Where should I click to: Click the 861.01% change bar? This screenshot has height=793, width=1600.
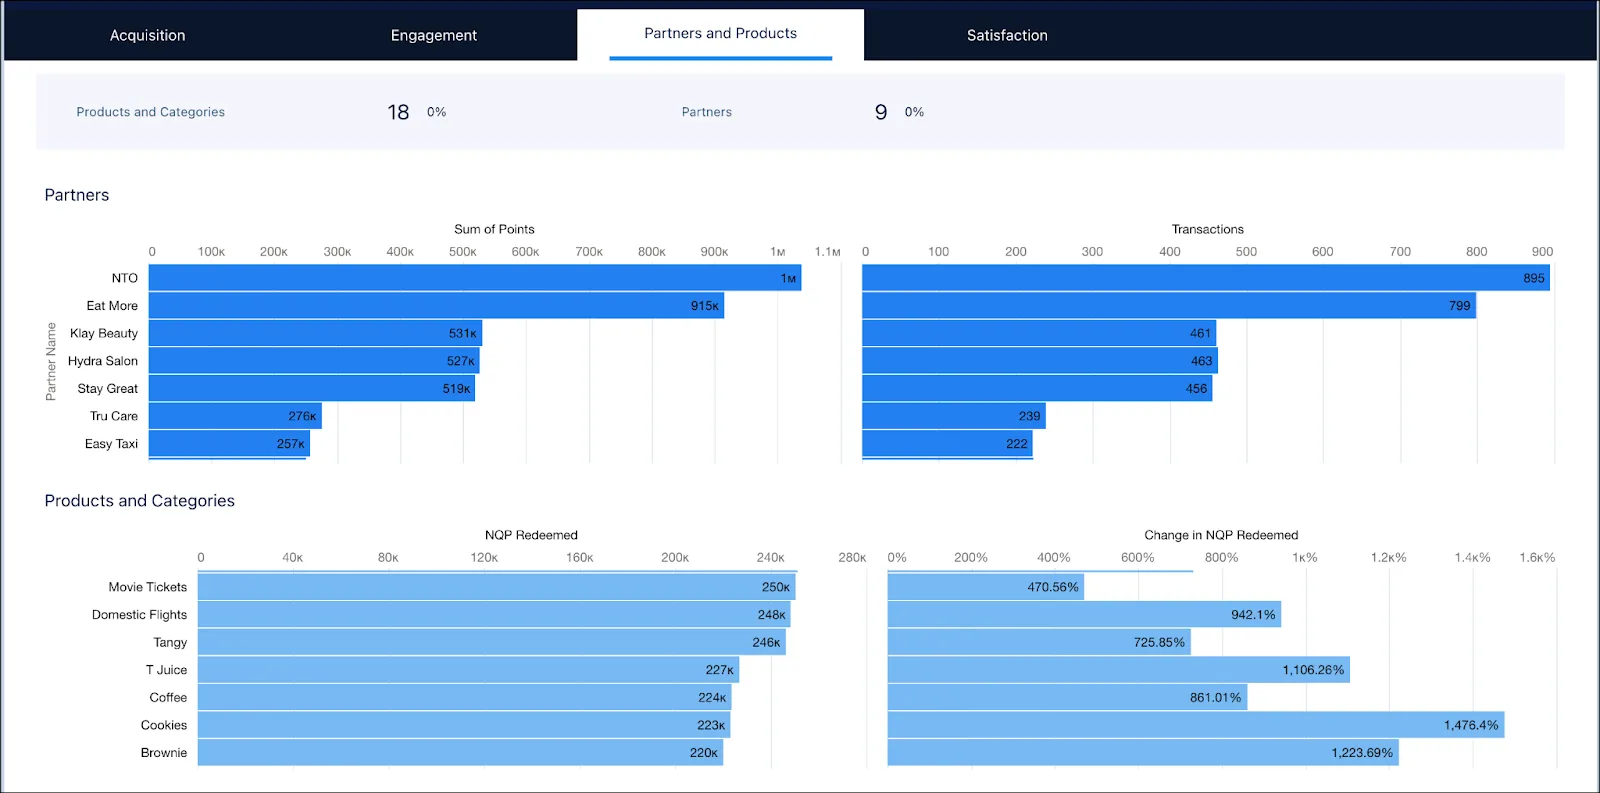pos(1067,698)
